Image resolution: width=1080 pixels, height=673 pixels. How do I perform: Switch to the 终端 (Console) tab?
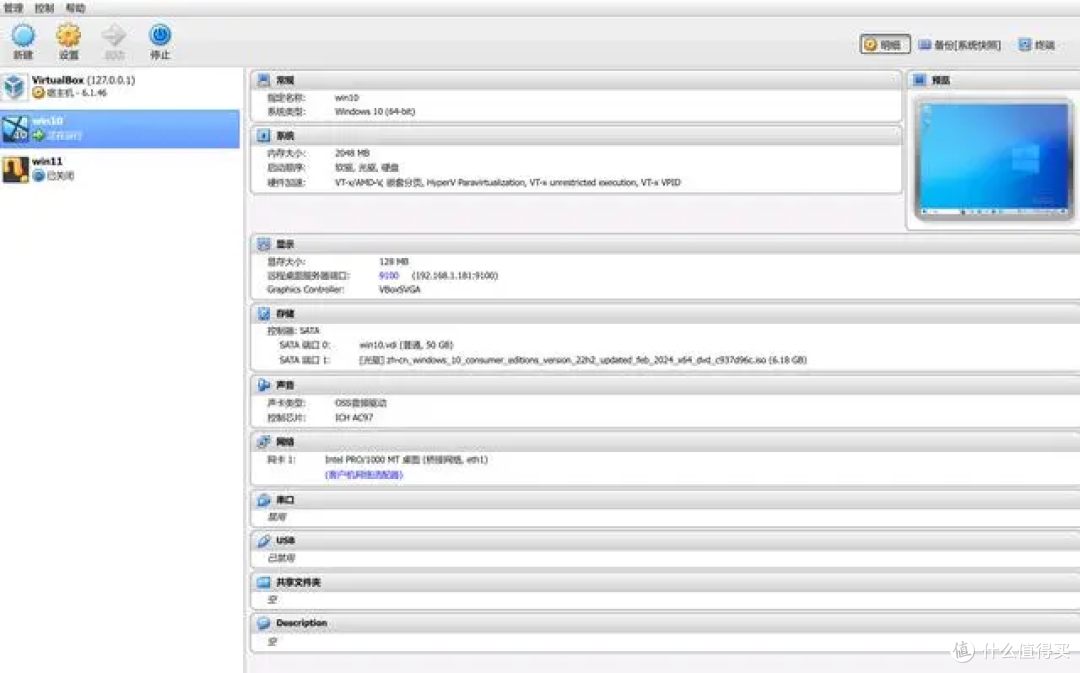tap(1037, 45)
